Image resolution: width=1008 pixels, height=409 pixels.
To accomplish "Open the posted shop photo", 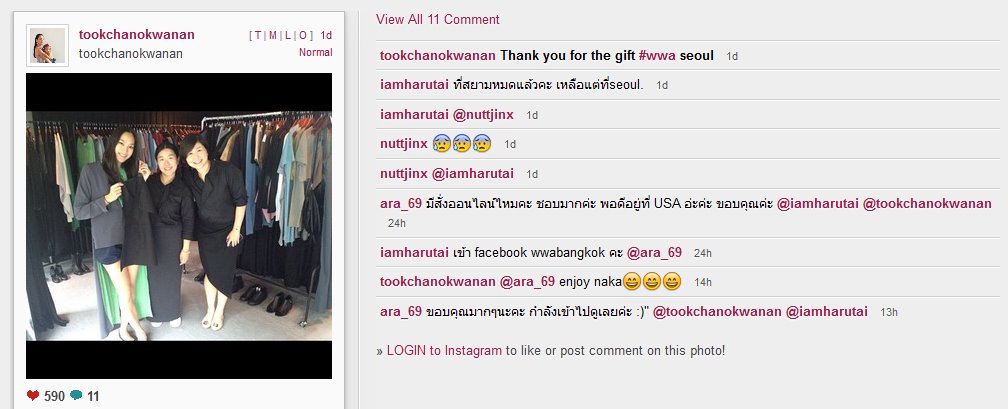I will pos(179,226).
